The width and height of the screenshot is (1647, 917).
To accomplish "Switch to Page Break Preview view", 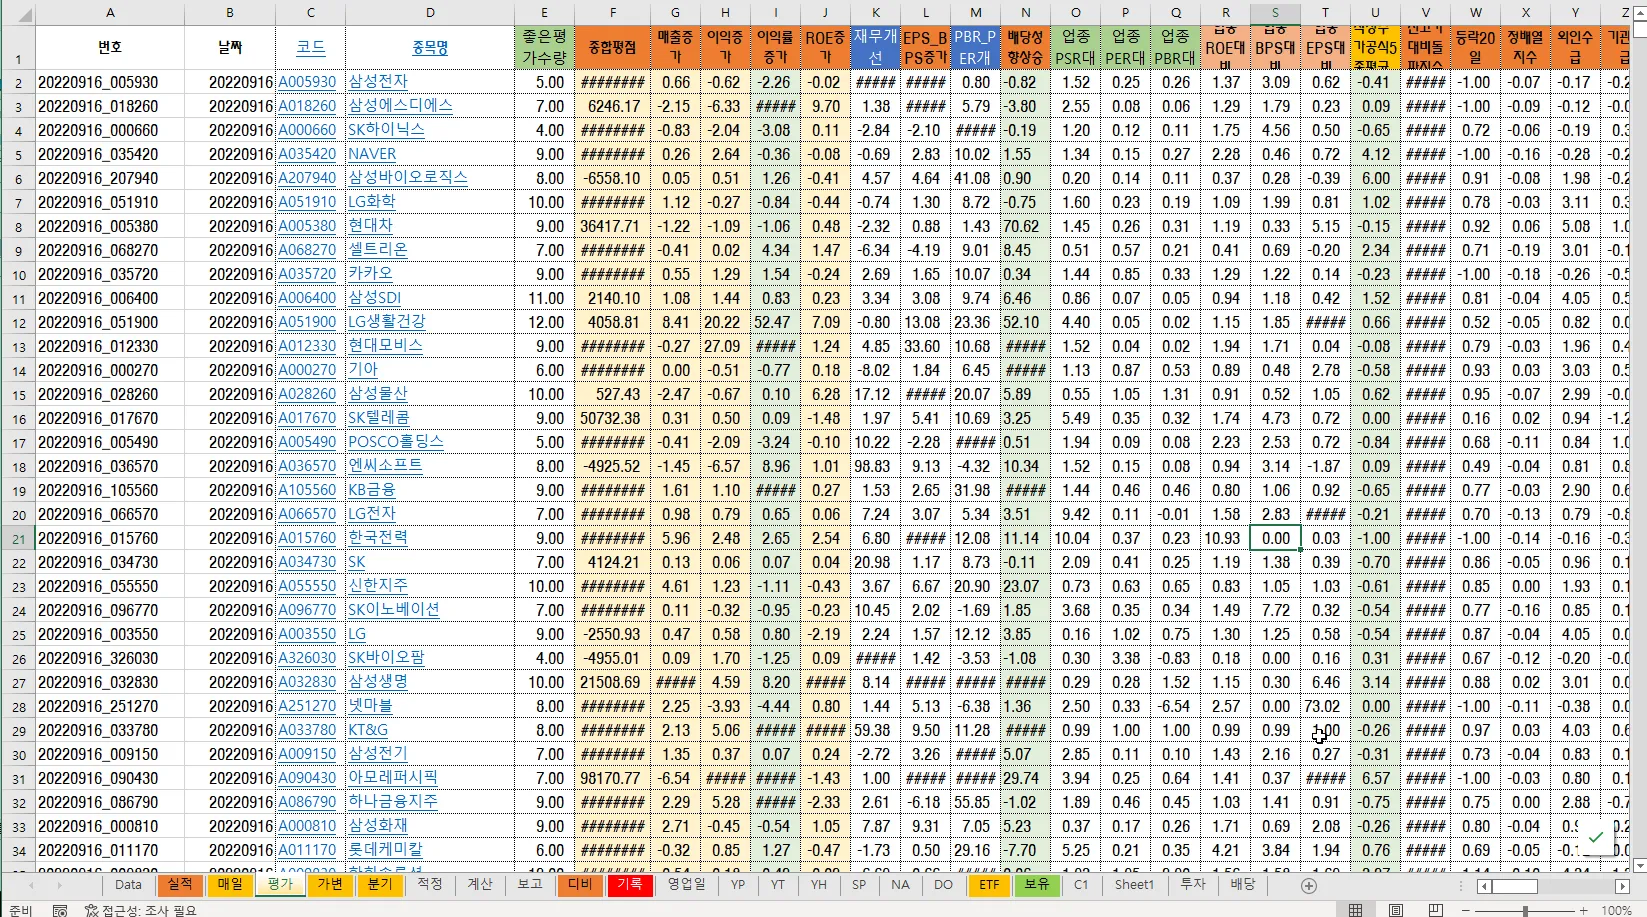I will (x=1435, y=910).
